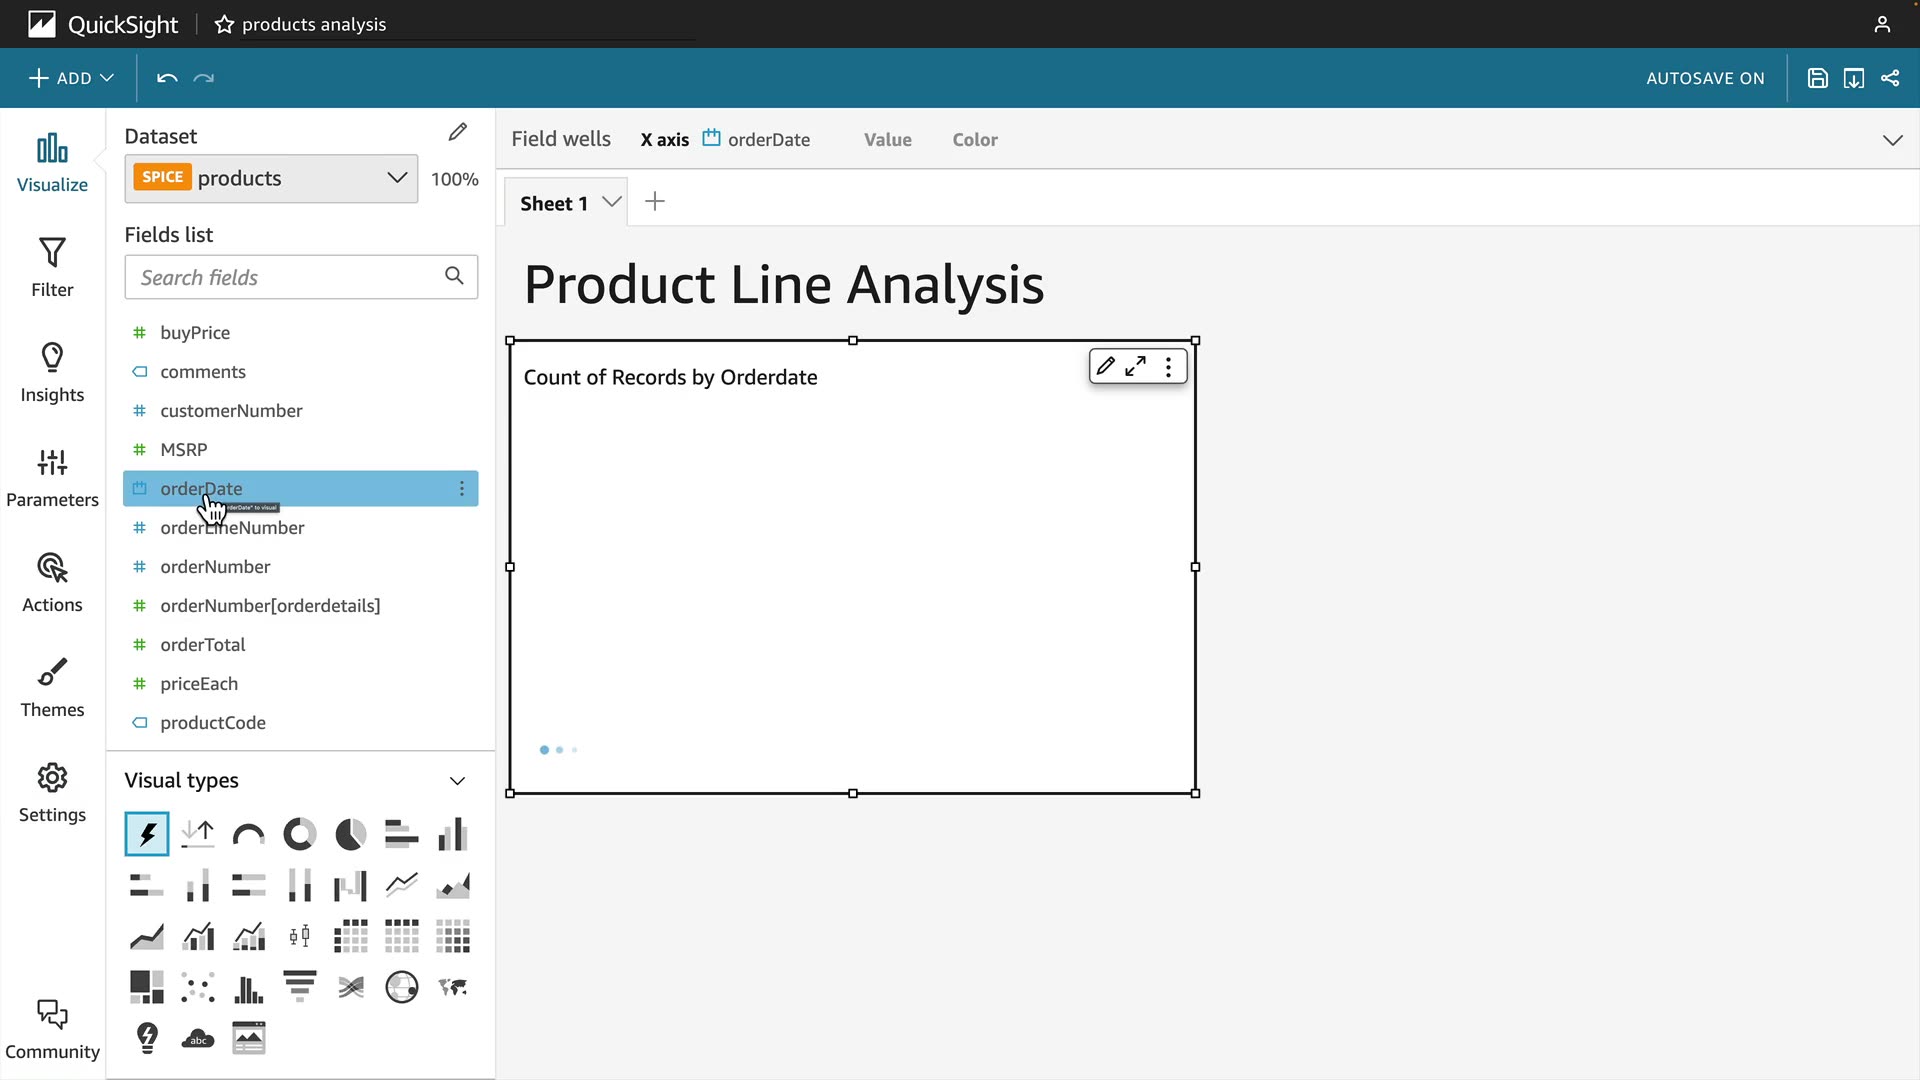Select the donut chart visual type
Viewport: 1920px width, 1080px height.
[299, 834]
